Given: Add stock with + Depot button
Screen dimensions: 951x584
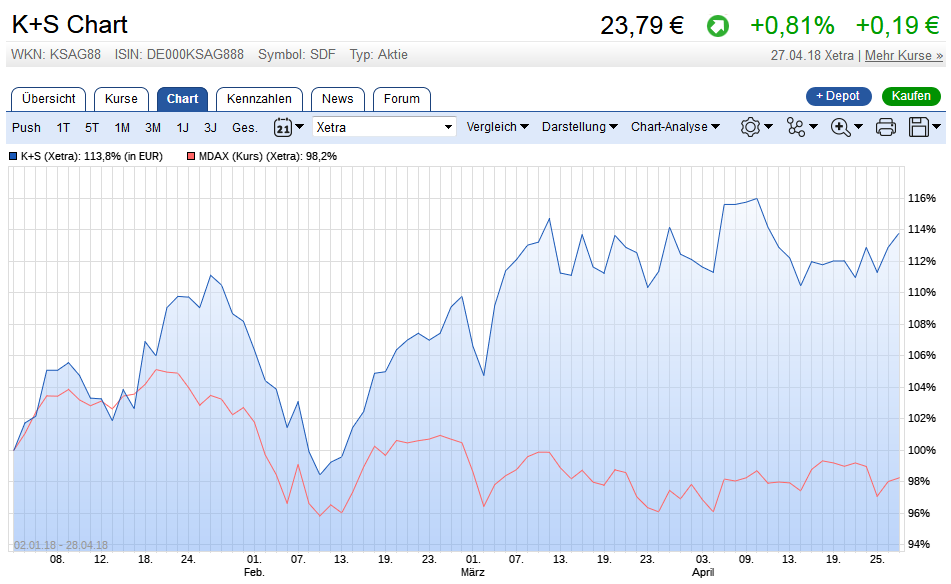Looking at the screenshot, I should point(838,96).
